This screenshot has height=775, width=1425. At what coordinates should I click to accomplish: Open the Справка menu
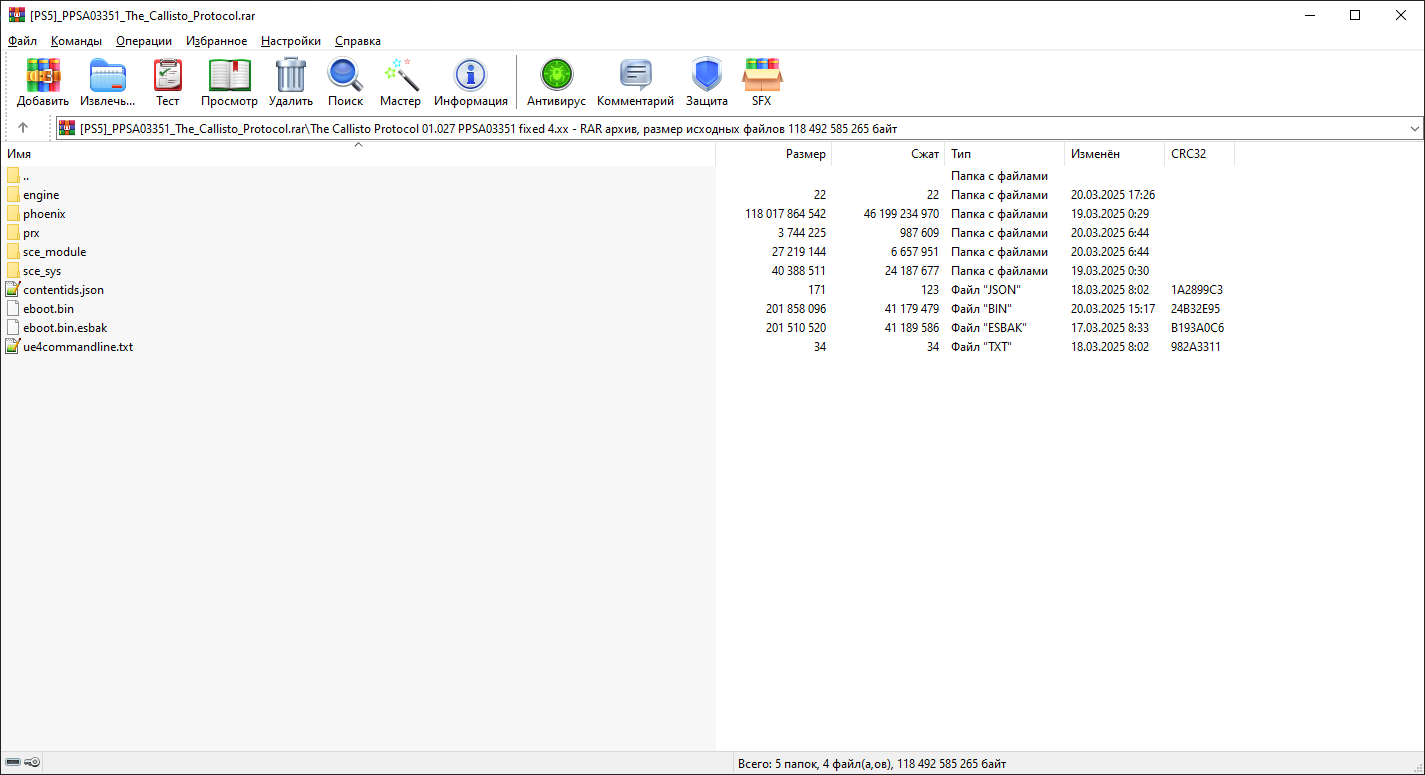tap(358, 41)
